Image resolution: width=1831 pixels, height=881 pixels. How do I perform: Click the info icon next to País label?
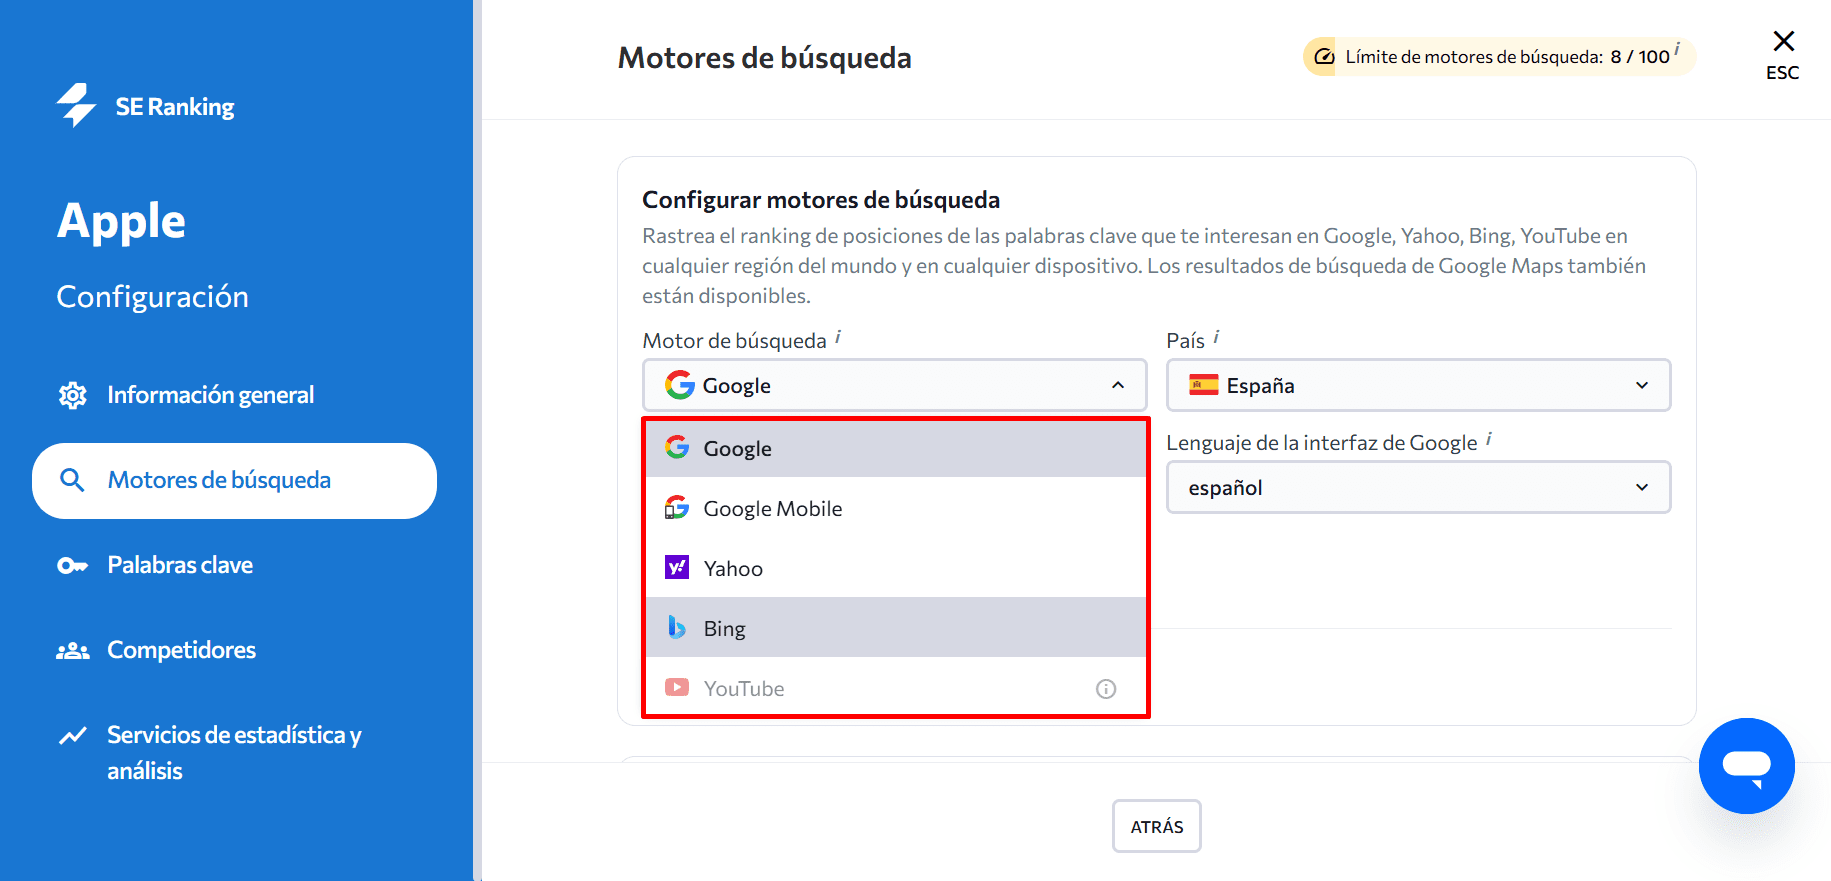1216,337
